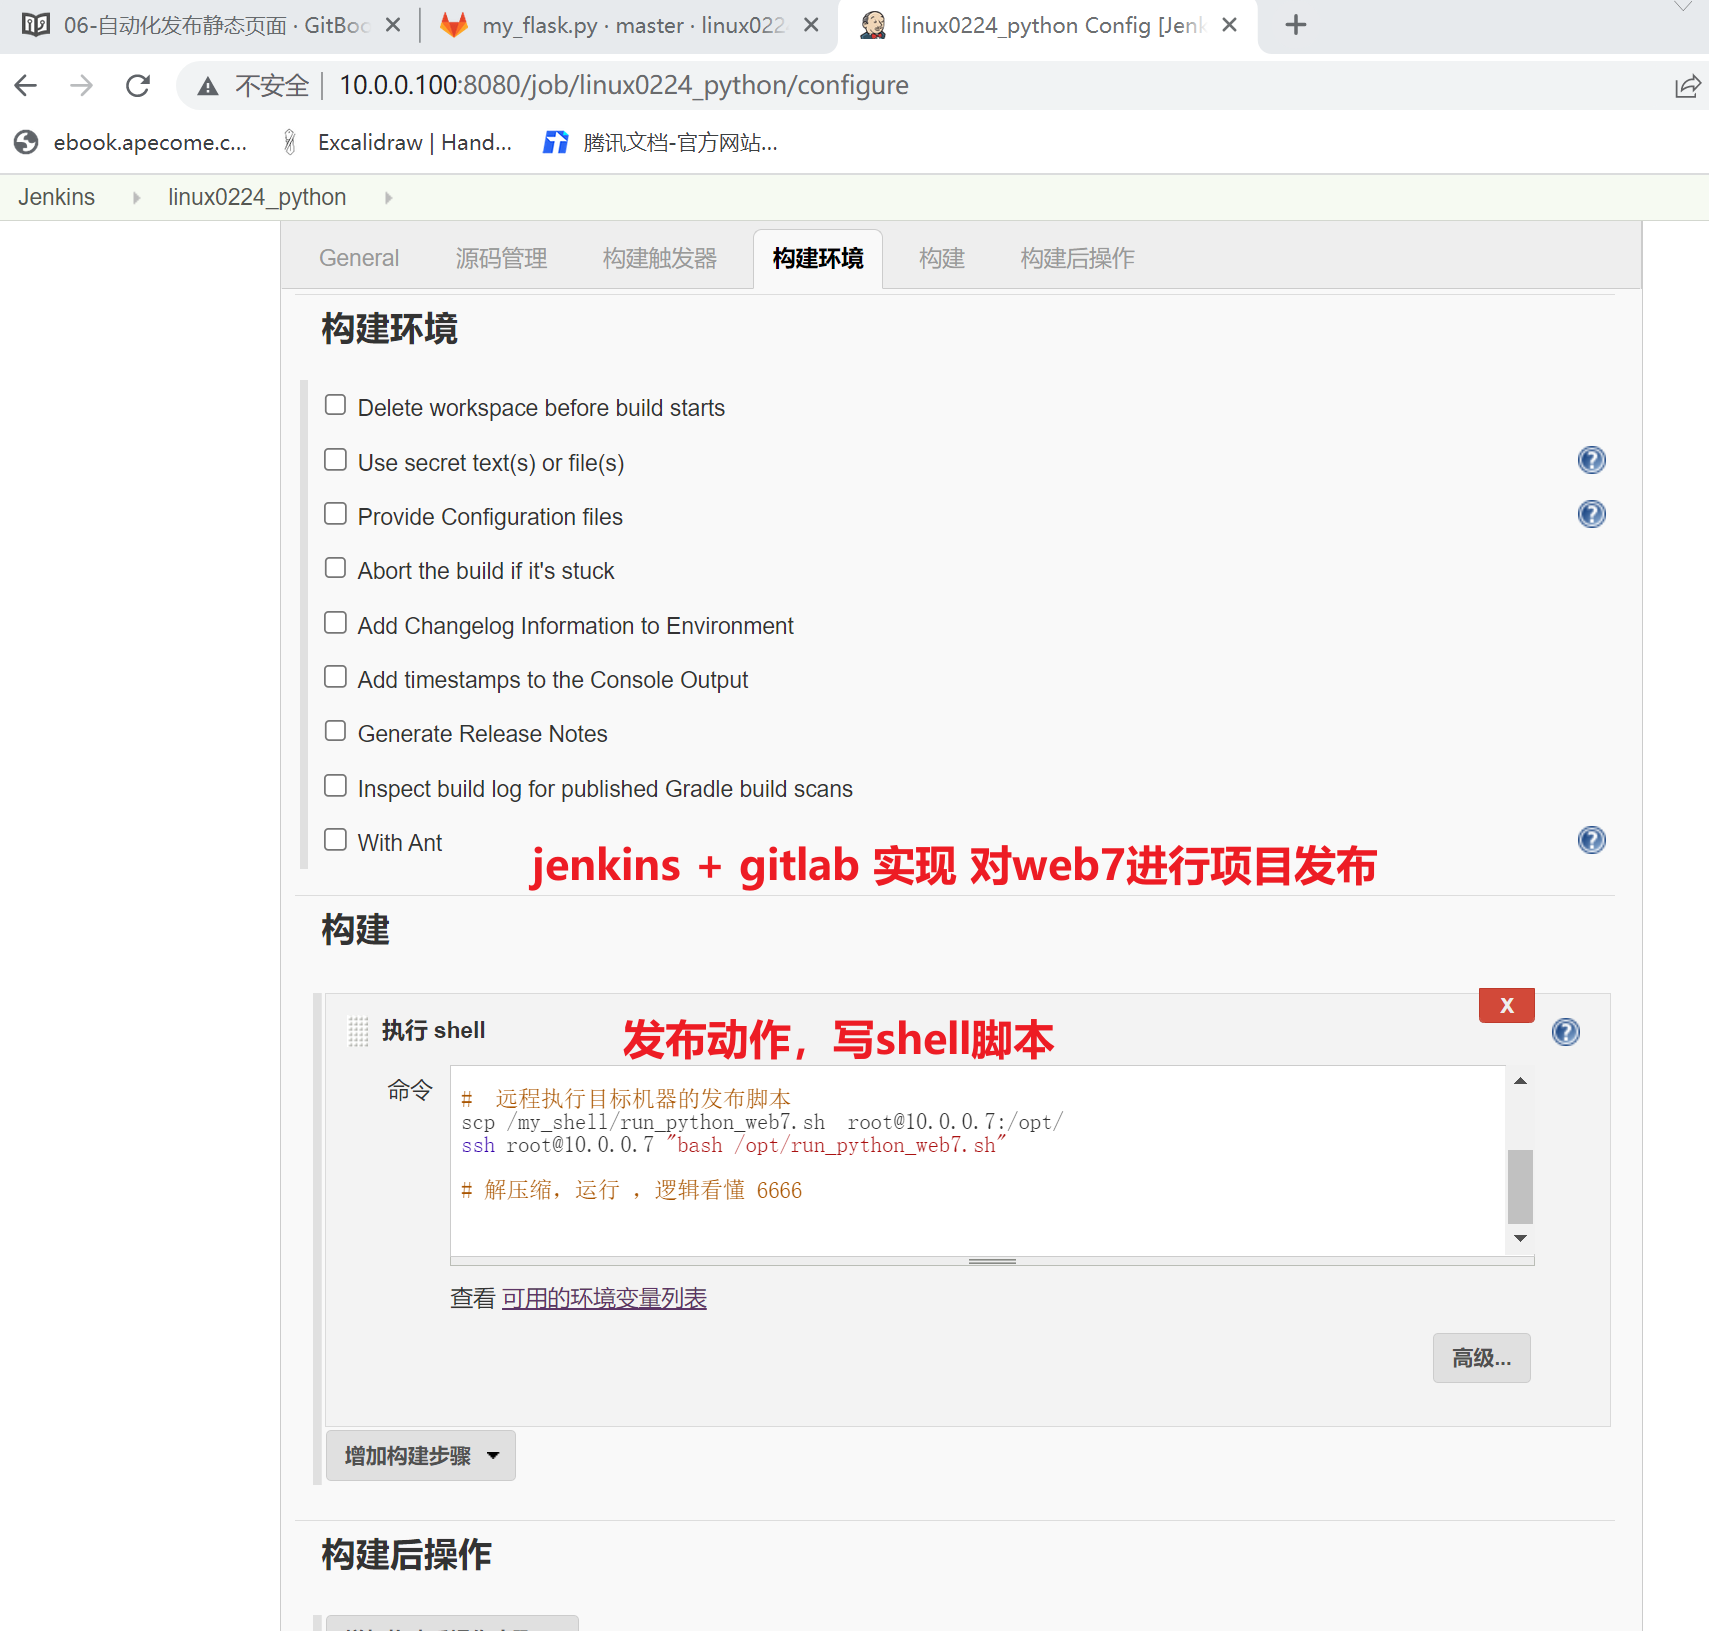1709x1631 pixels.
Task: Switch to the General config tab
Action: 359,258
